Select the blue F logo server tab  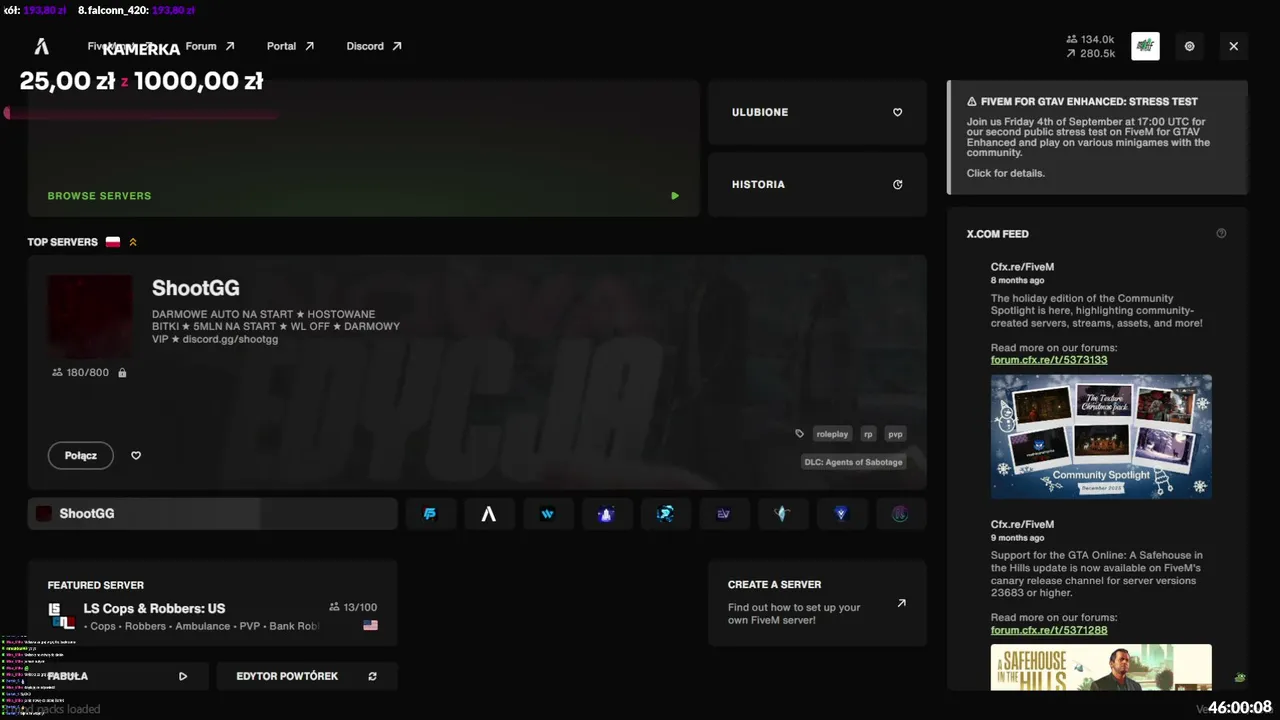tap(431, 514)
